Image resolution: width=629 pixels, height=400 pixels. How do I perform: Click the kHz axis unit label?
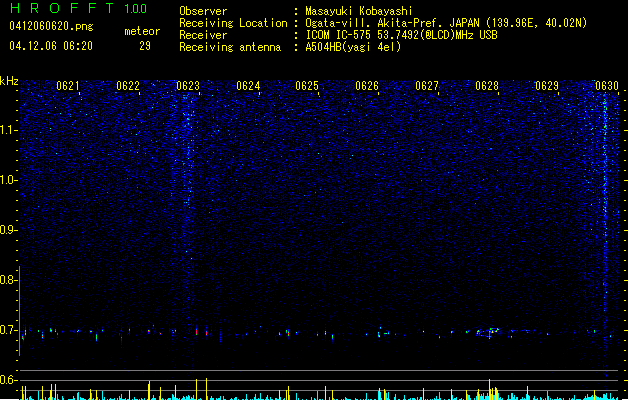point(9,81)
